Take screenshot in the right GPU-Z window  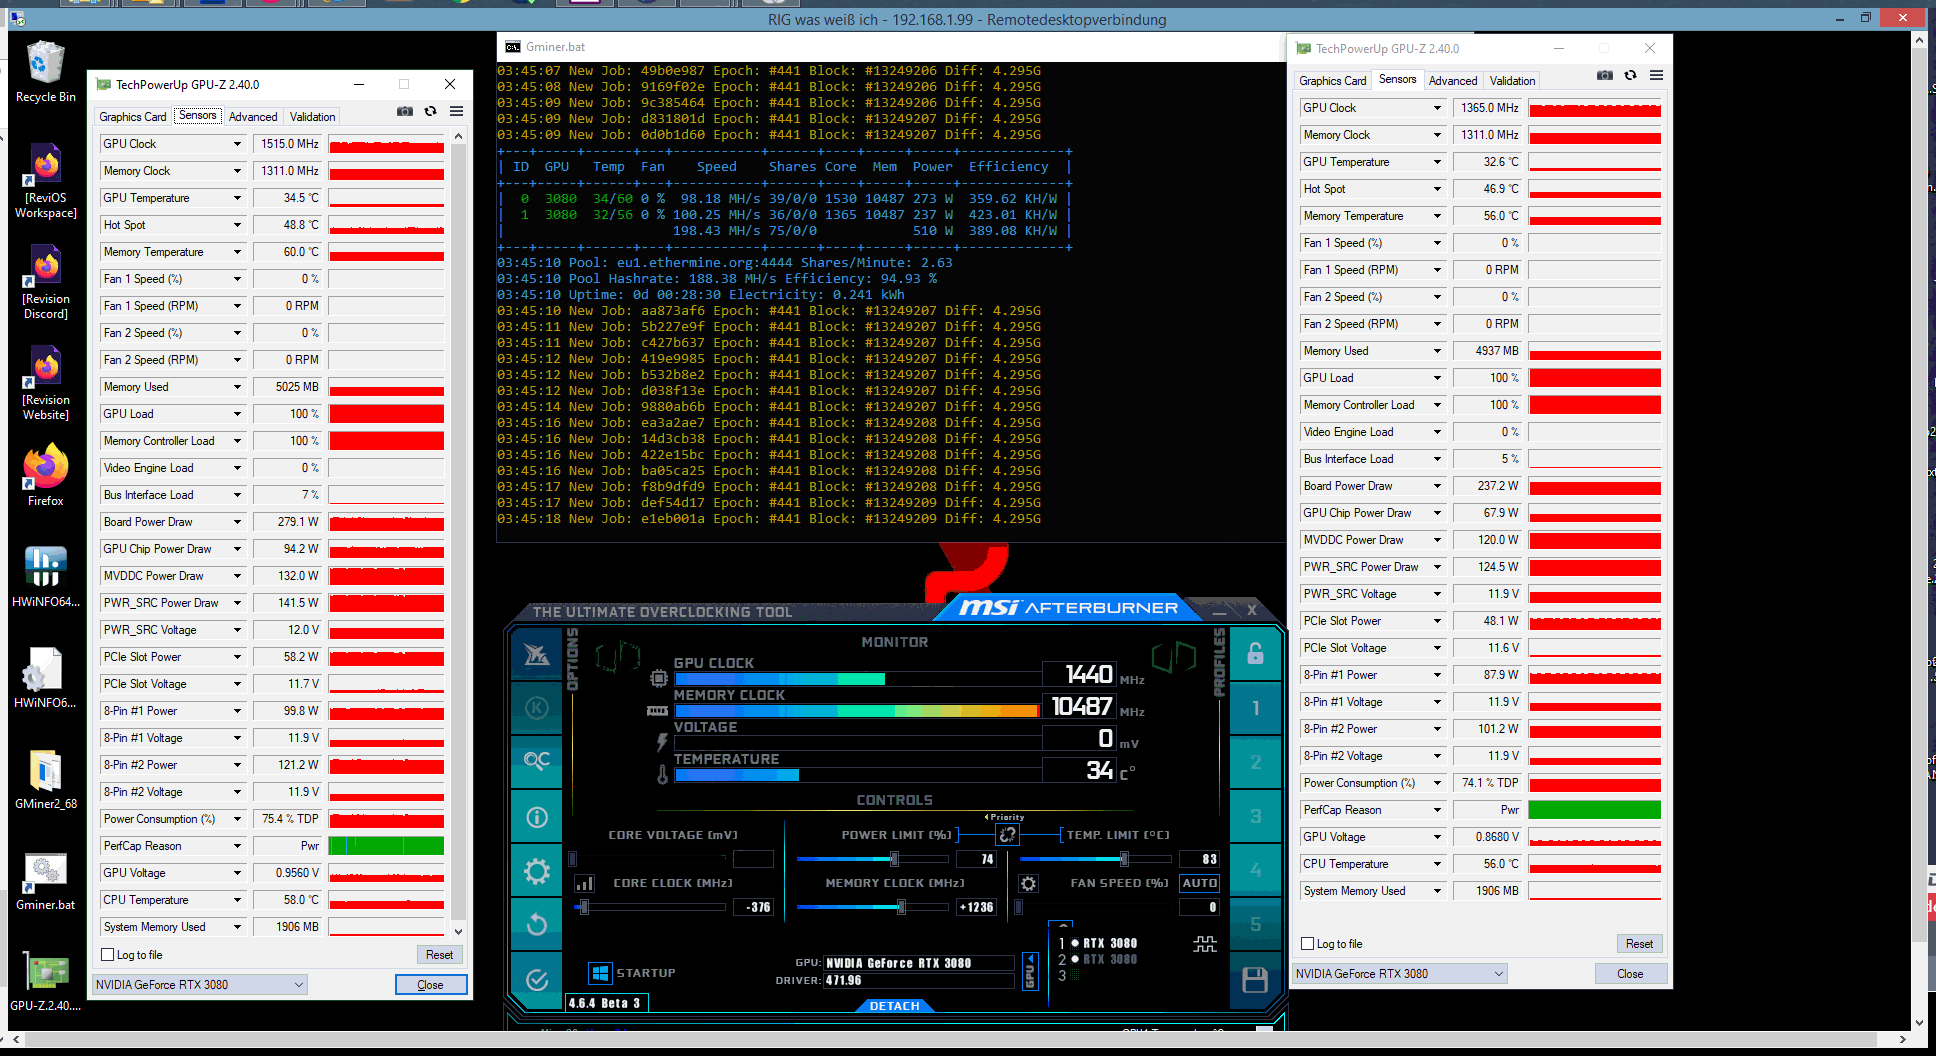coord(1605,75)
